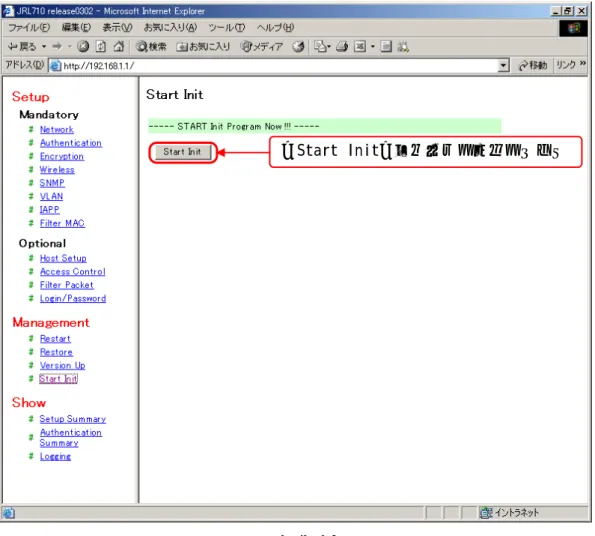Click the Intranet (イントラネット) zone indicator

509,513
